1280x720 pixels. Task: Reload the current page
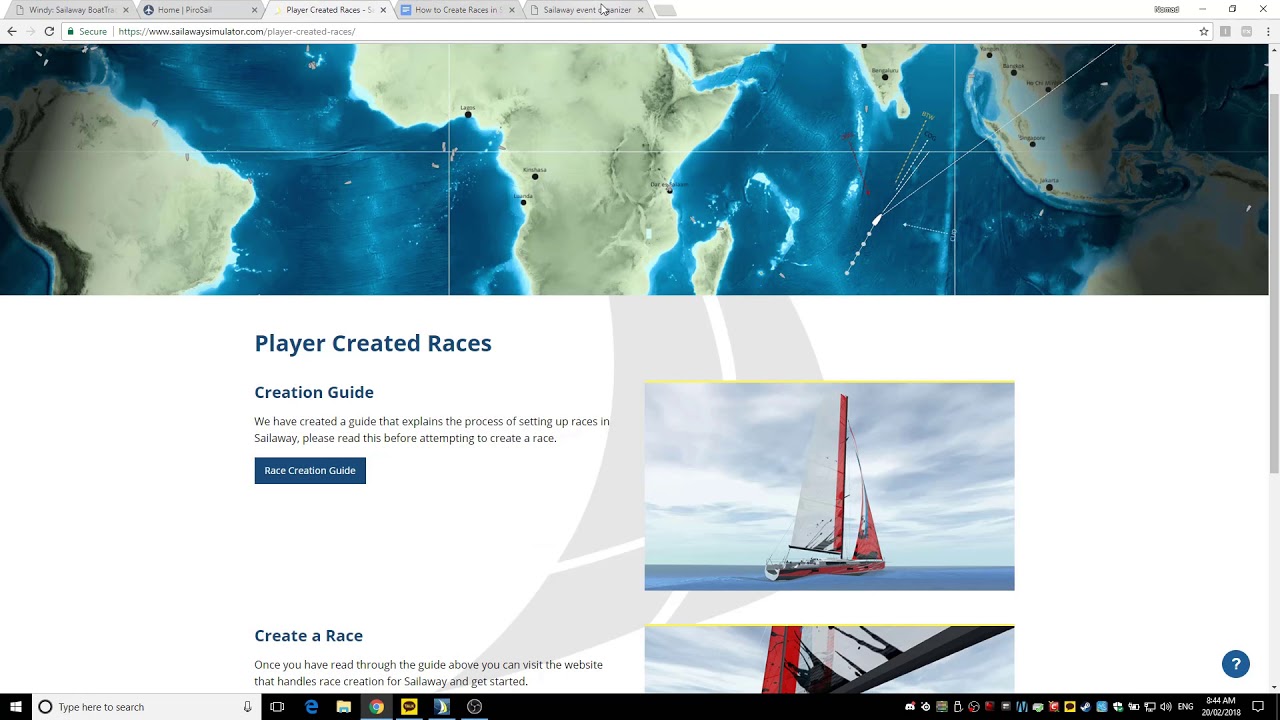[x=49, y=31]
